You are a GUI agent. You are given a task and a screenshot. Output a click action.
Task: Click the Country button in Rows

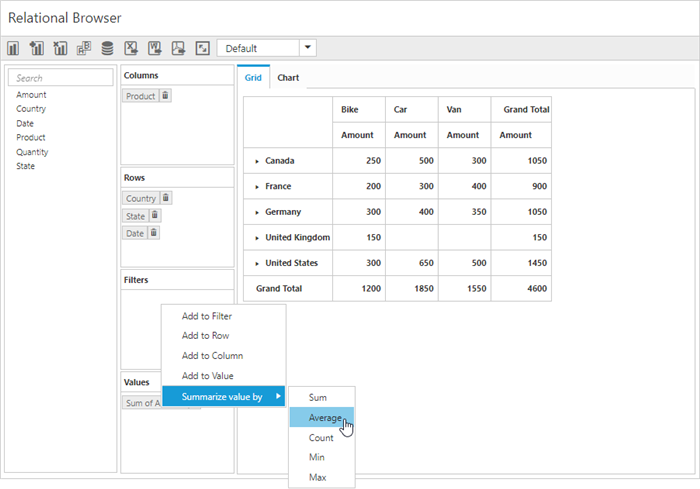(141, 198)
